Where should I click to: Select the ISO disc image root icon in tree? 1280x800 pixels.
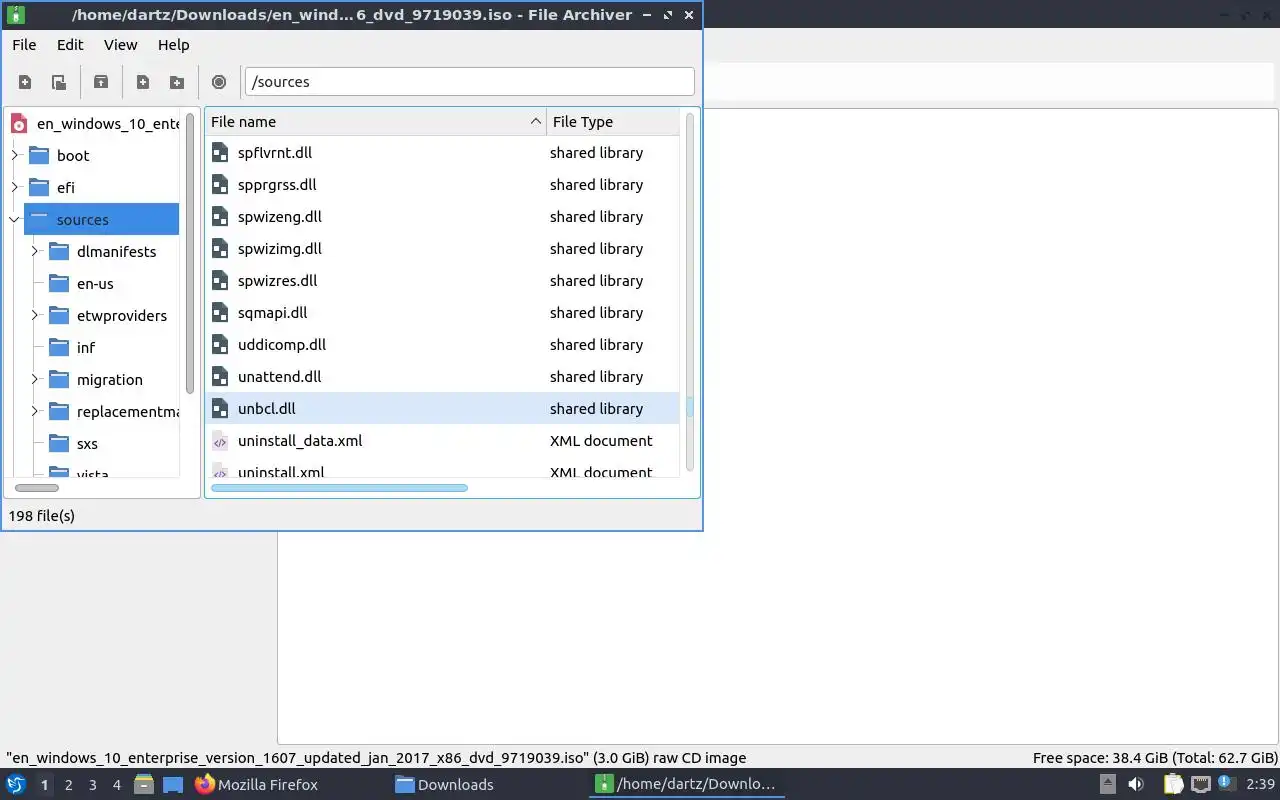[x=19, y=124]
